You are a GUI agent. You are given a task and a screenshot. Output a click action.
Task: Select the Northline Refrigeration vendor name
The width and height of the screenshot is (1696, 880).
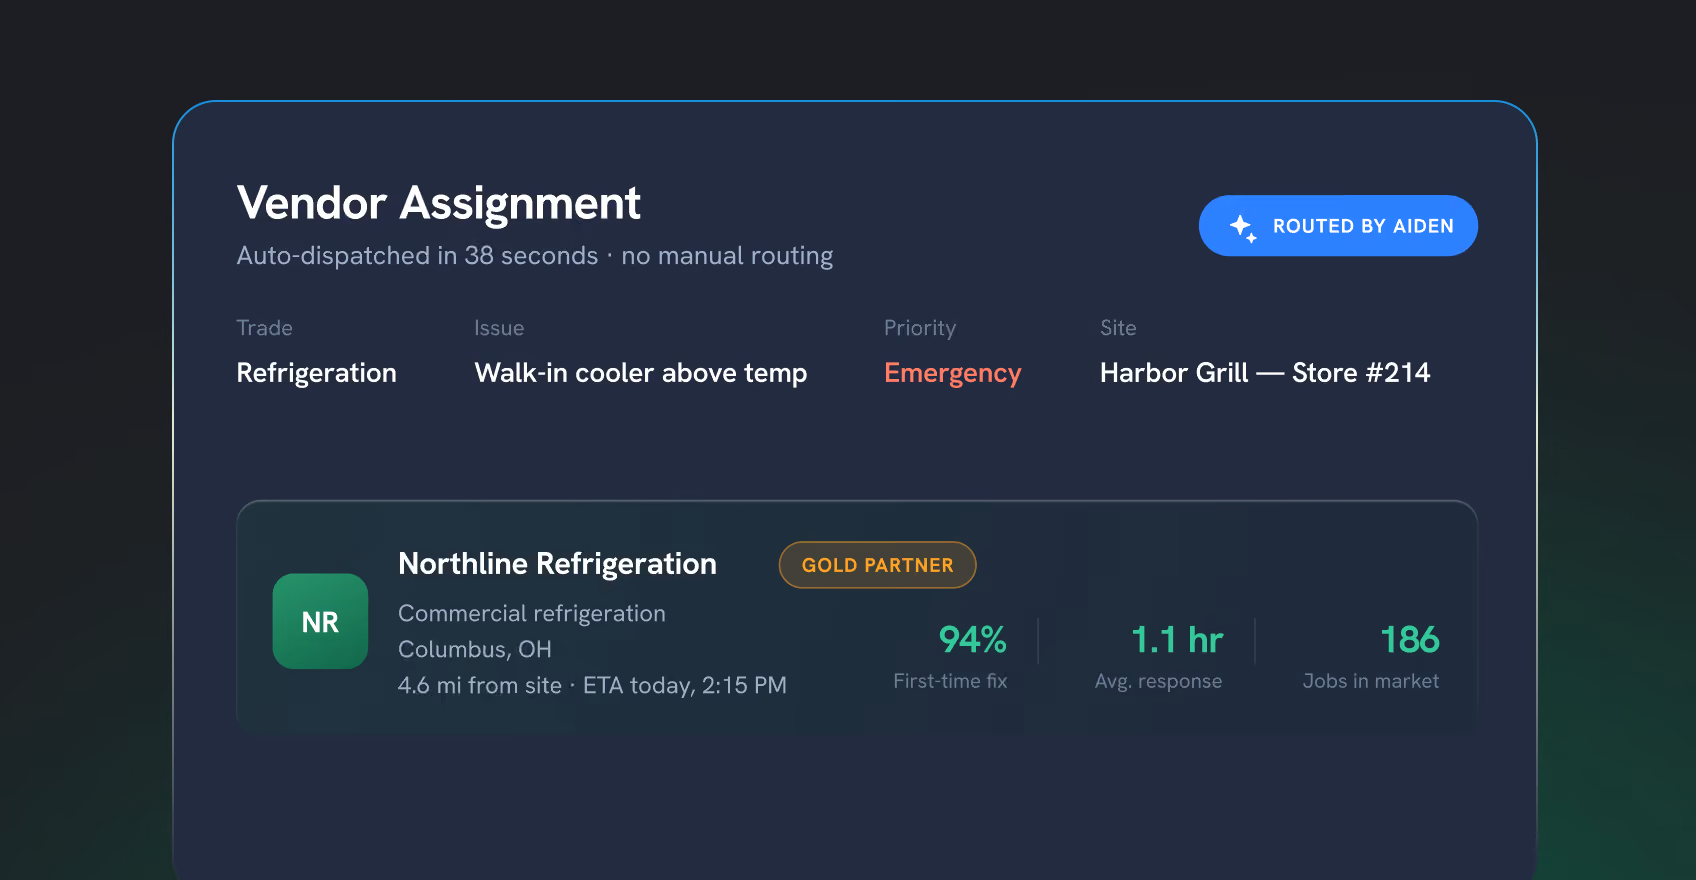tap(557, 564)
